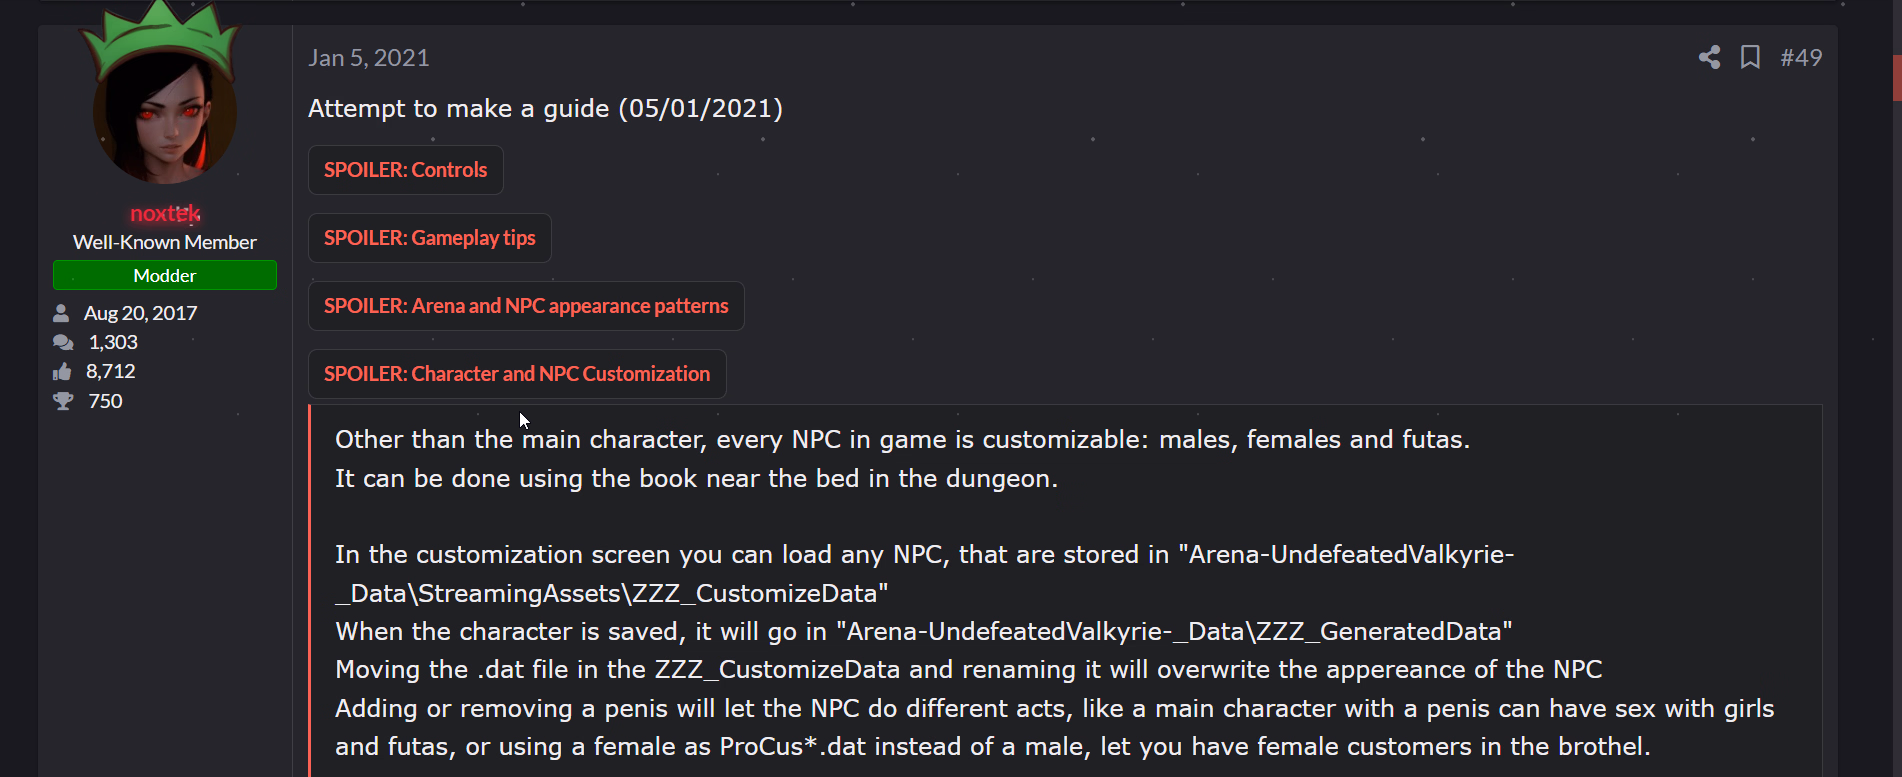Click the 750 trophy points number
This screenshot has height=777, width=1902.
[x=105, y=401]
